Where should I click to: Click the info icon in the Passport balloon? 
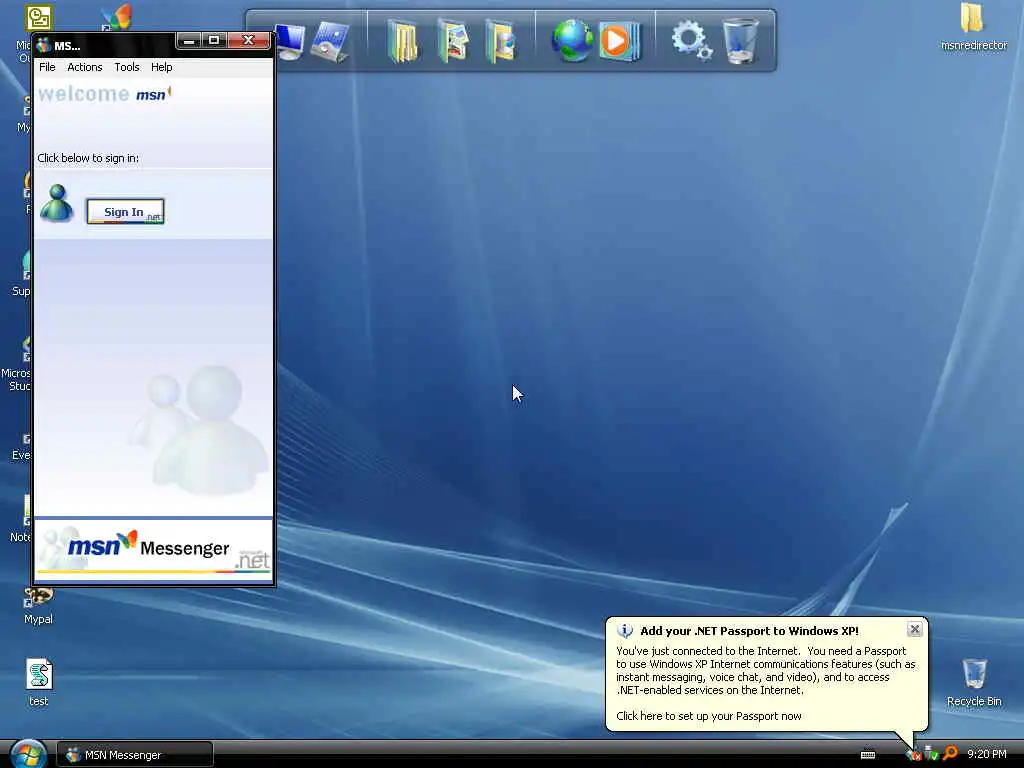point(625,631)
